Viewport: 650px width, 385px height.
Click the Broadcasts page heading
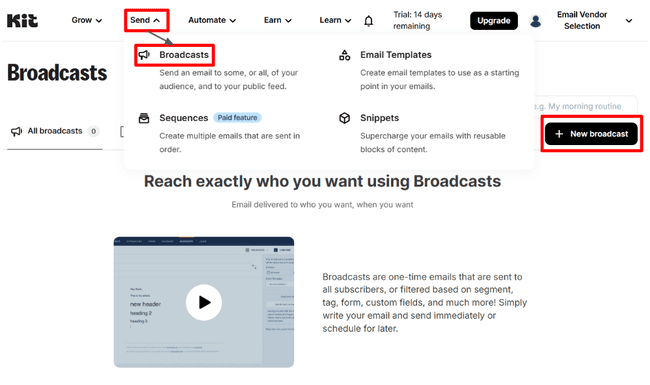click(57, 73)
